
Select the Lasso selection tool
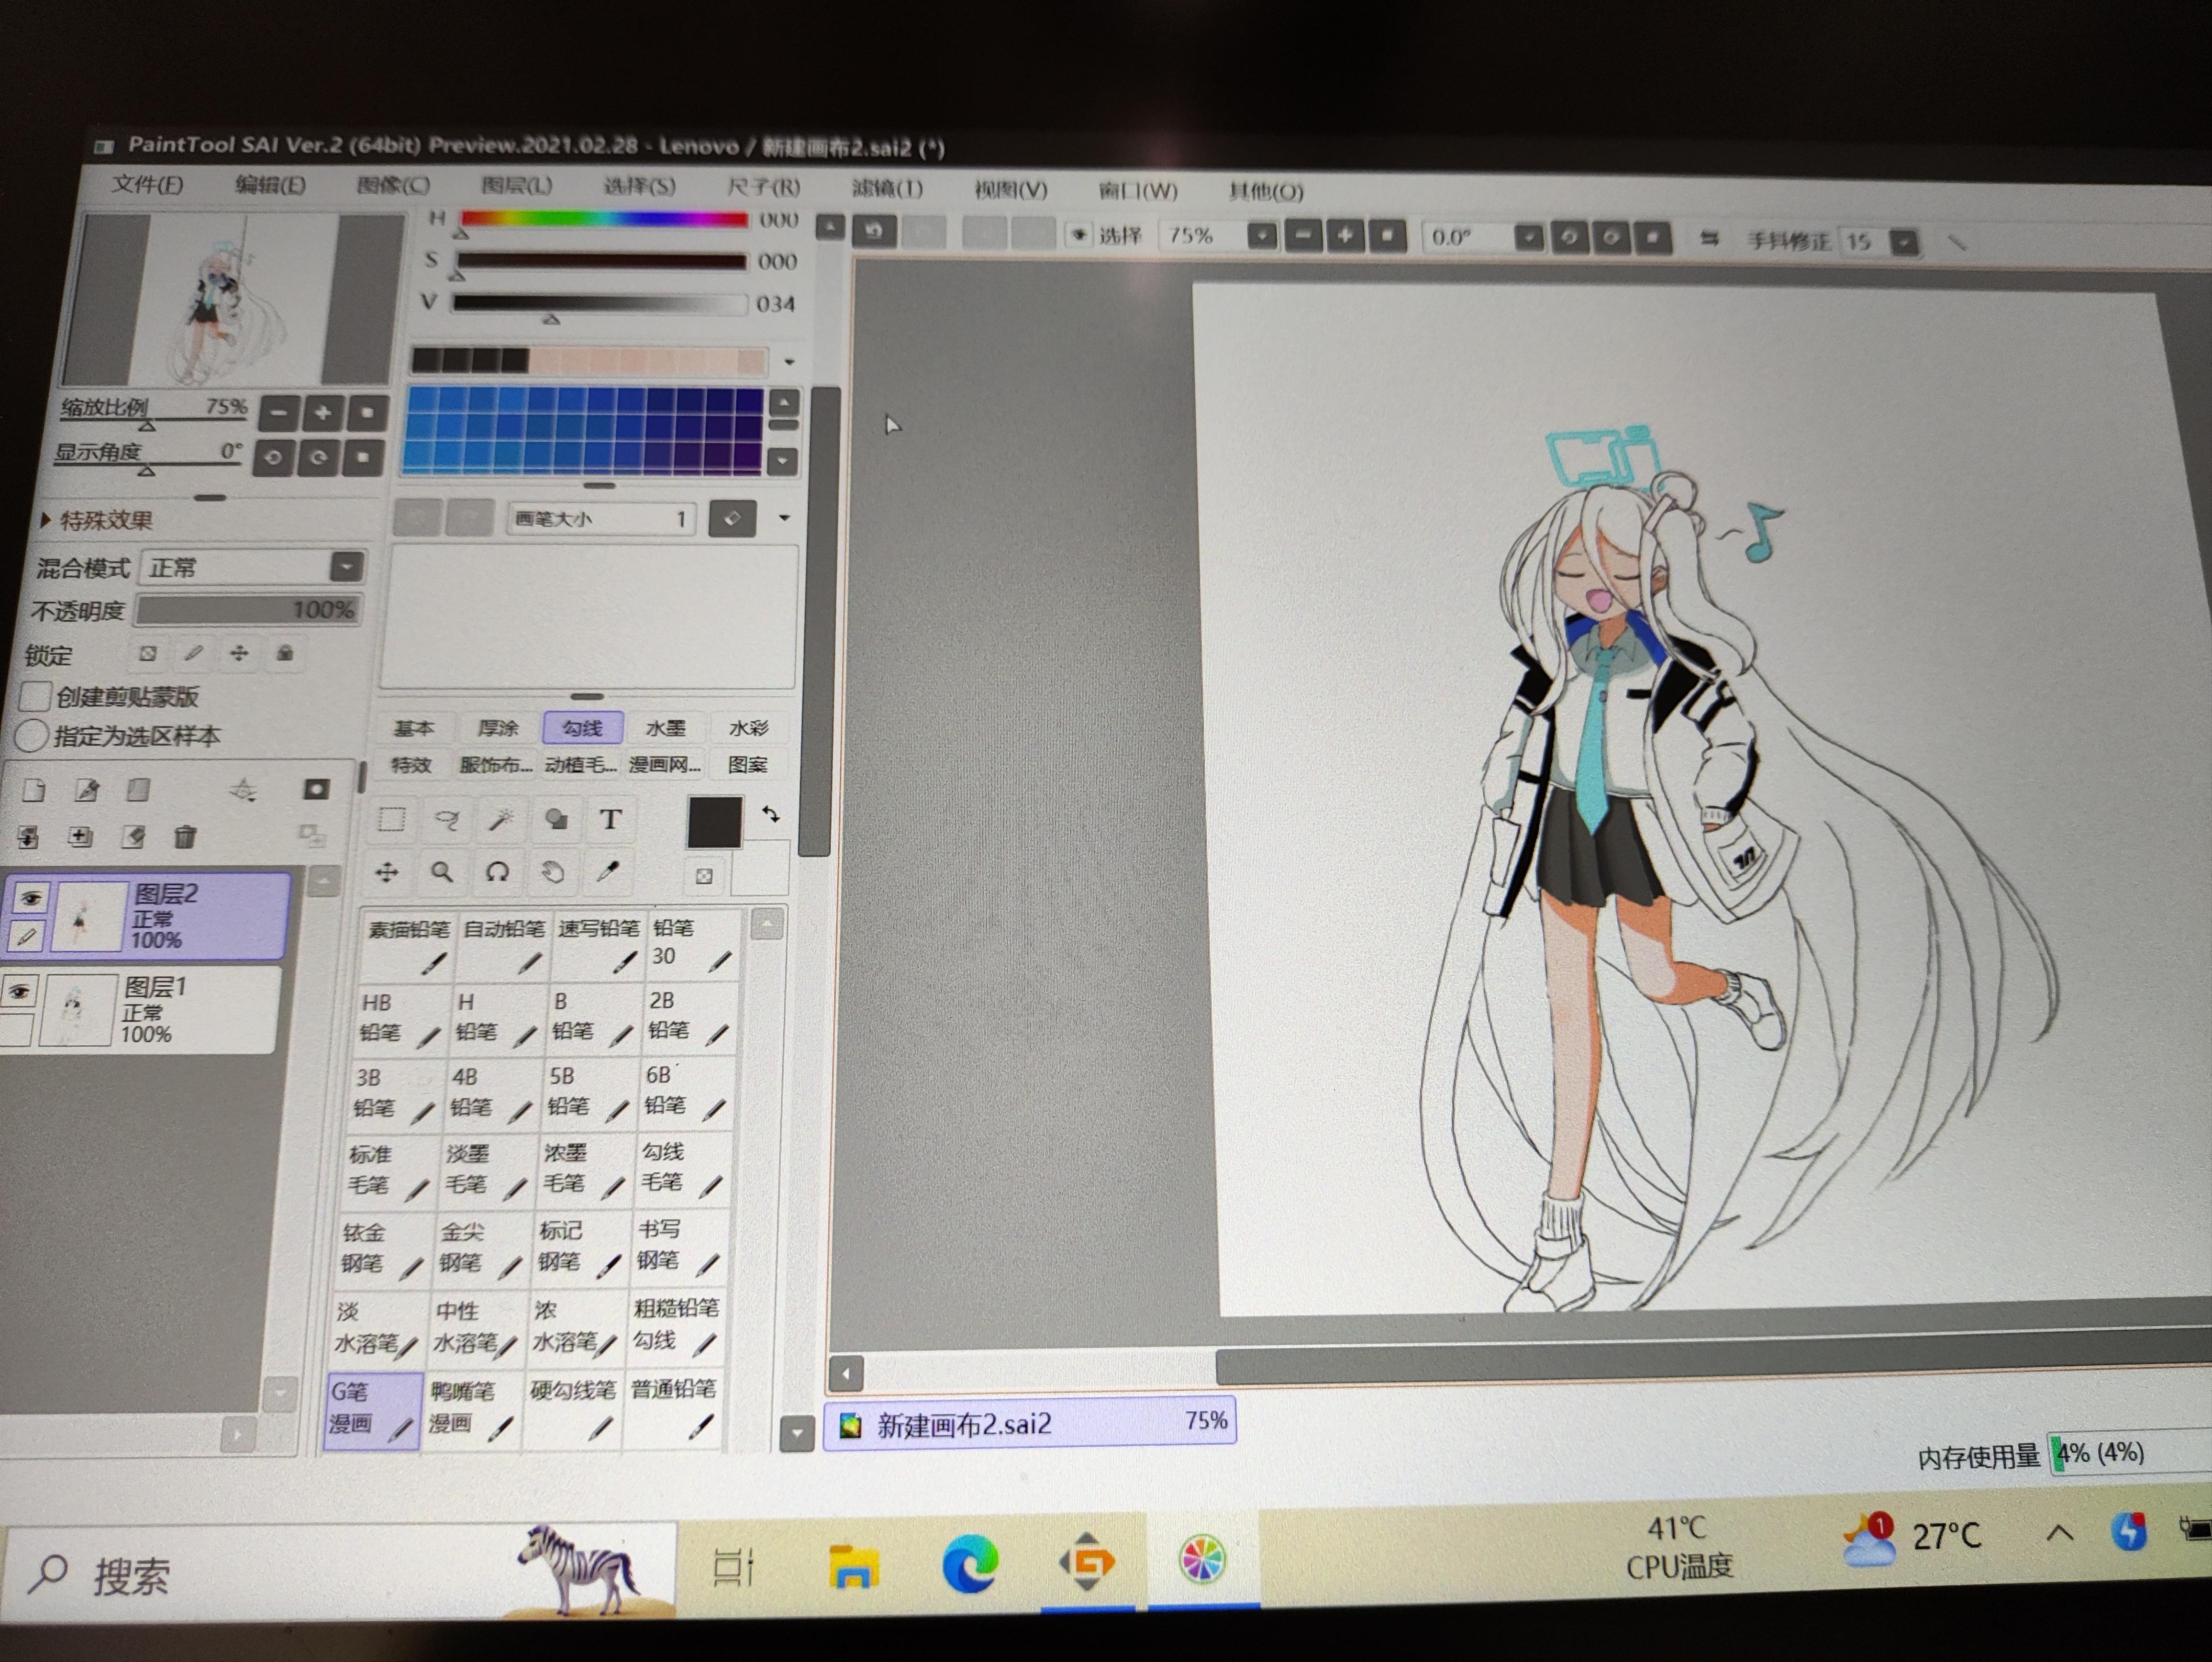447,820
